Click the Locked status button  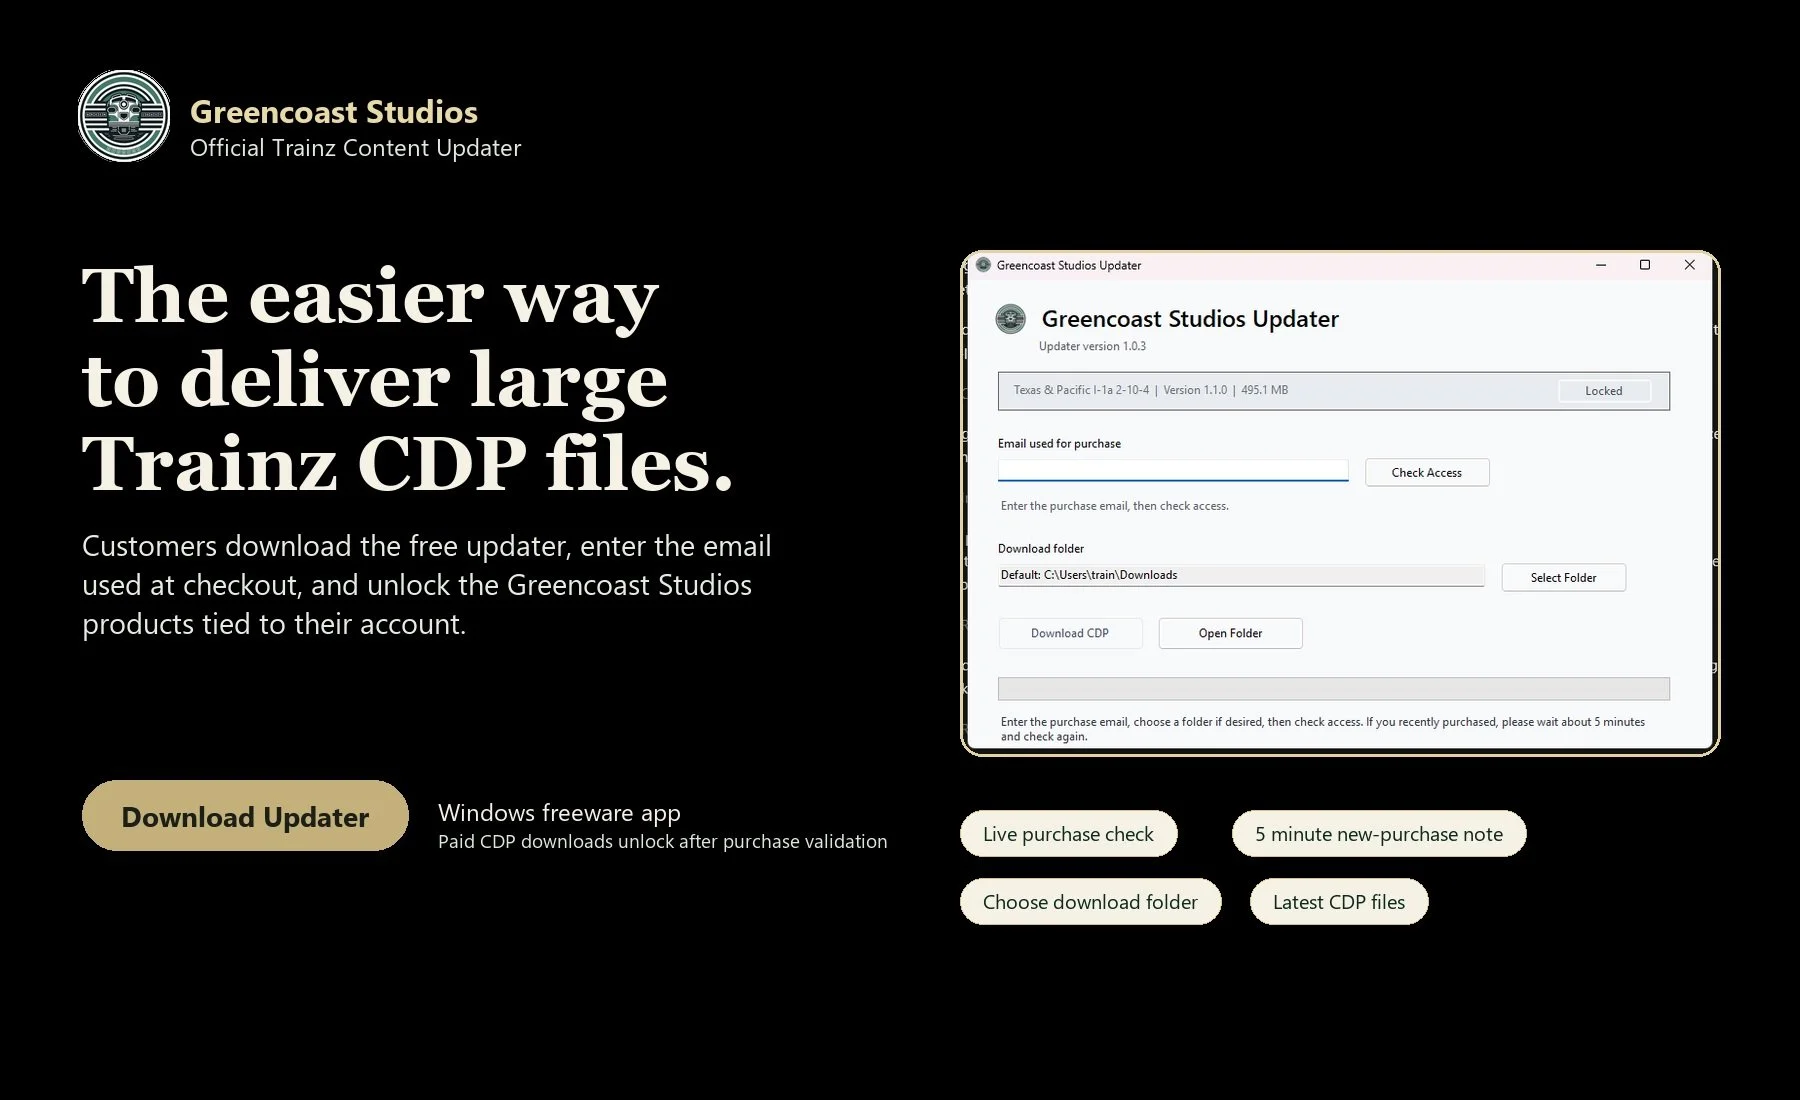coord(1604,391)
